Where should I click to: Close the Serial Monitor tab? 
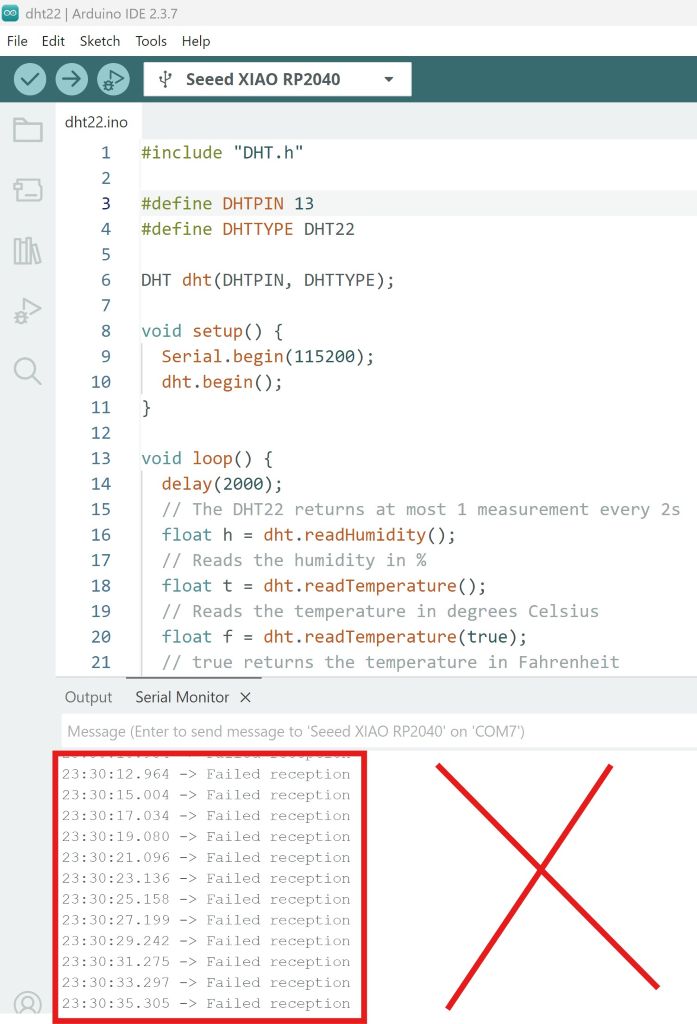coord(246,697)
